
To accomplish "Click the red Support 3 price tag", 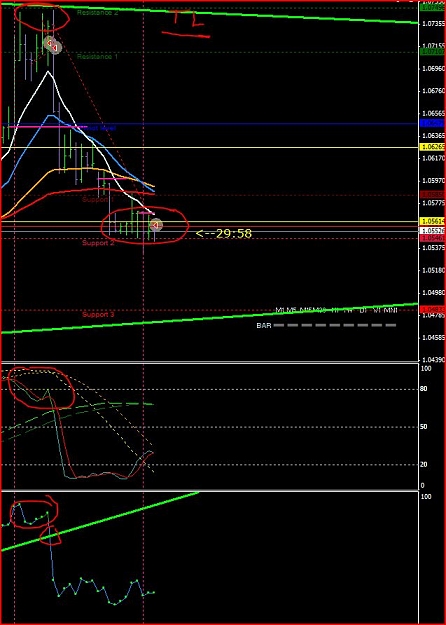I will pyautogui.click(x=432, y=309).
